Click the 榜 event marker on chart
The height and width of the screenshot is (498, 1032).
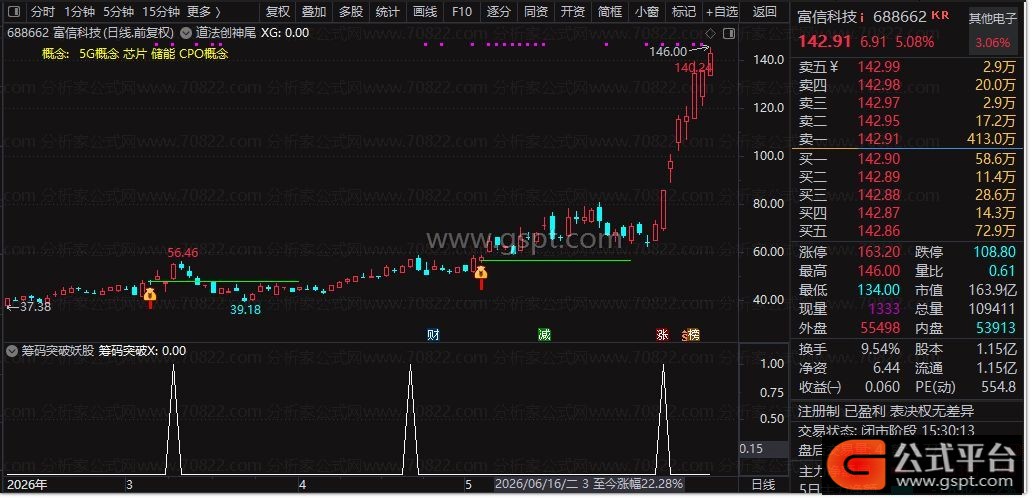pyautogui.click(x=692, y=335)
